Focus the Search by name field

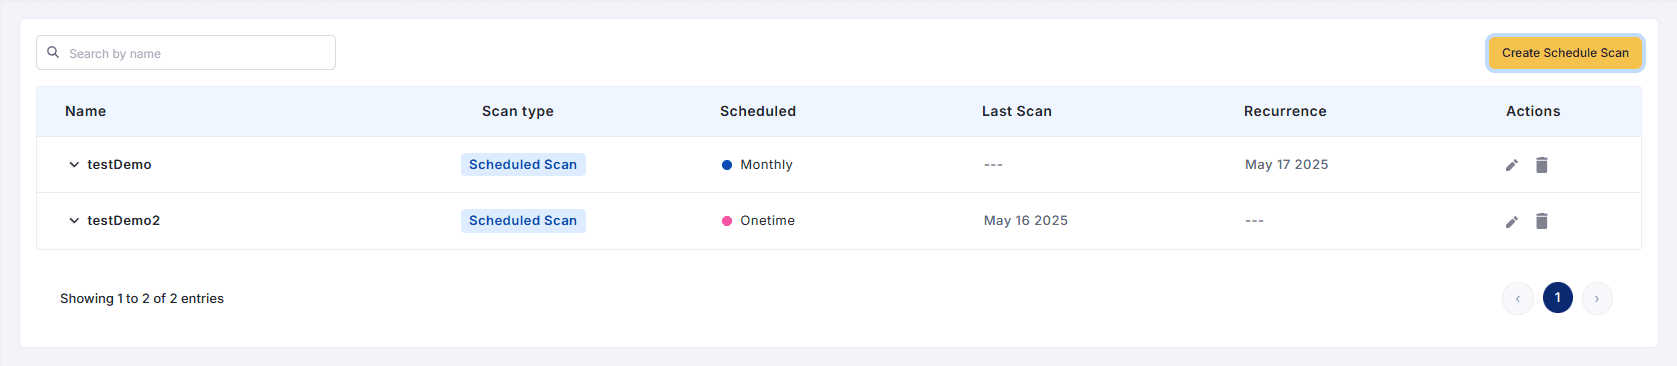click(x=186, y=53)
